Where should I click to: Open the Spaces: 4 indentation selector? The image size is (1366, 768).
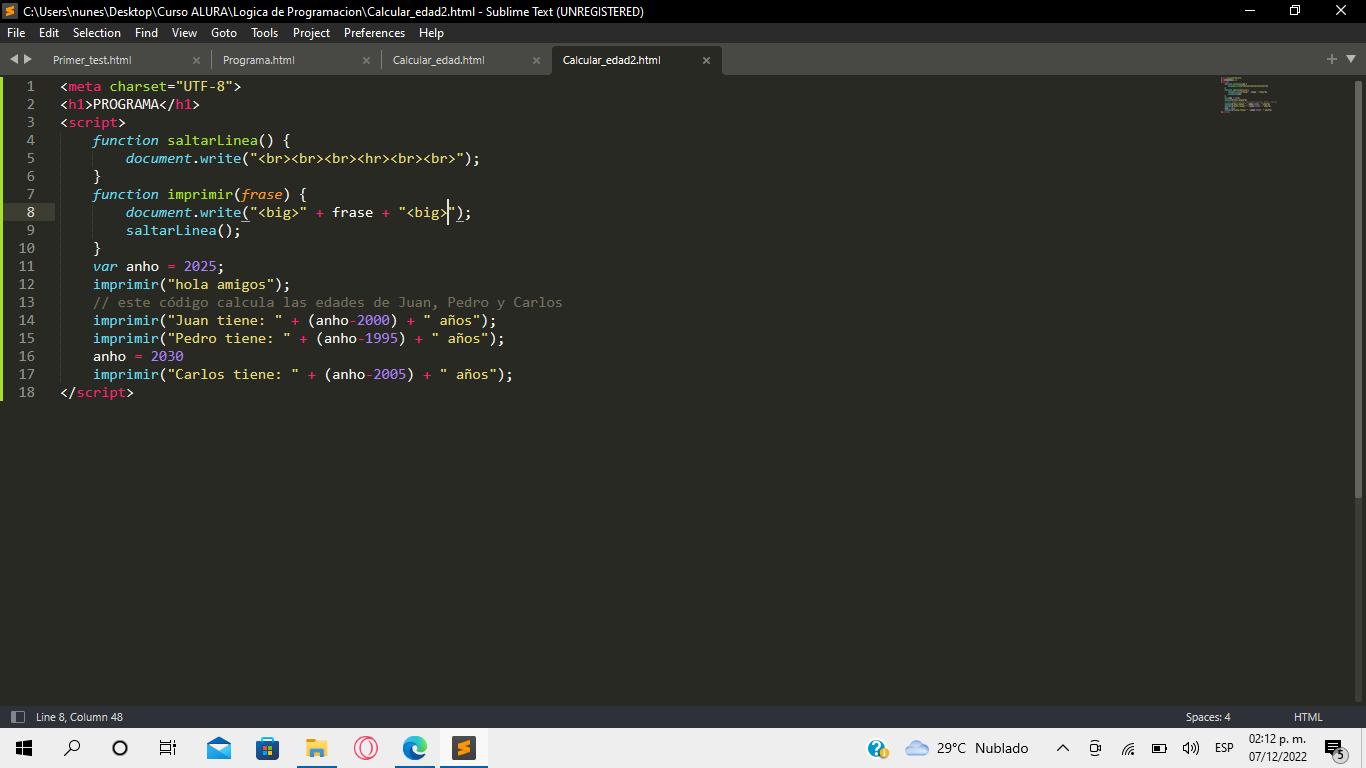tap(1208, 717)
